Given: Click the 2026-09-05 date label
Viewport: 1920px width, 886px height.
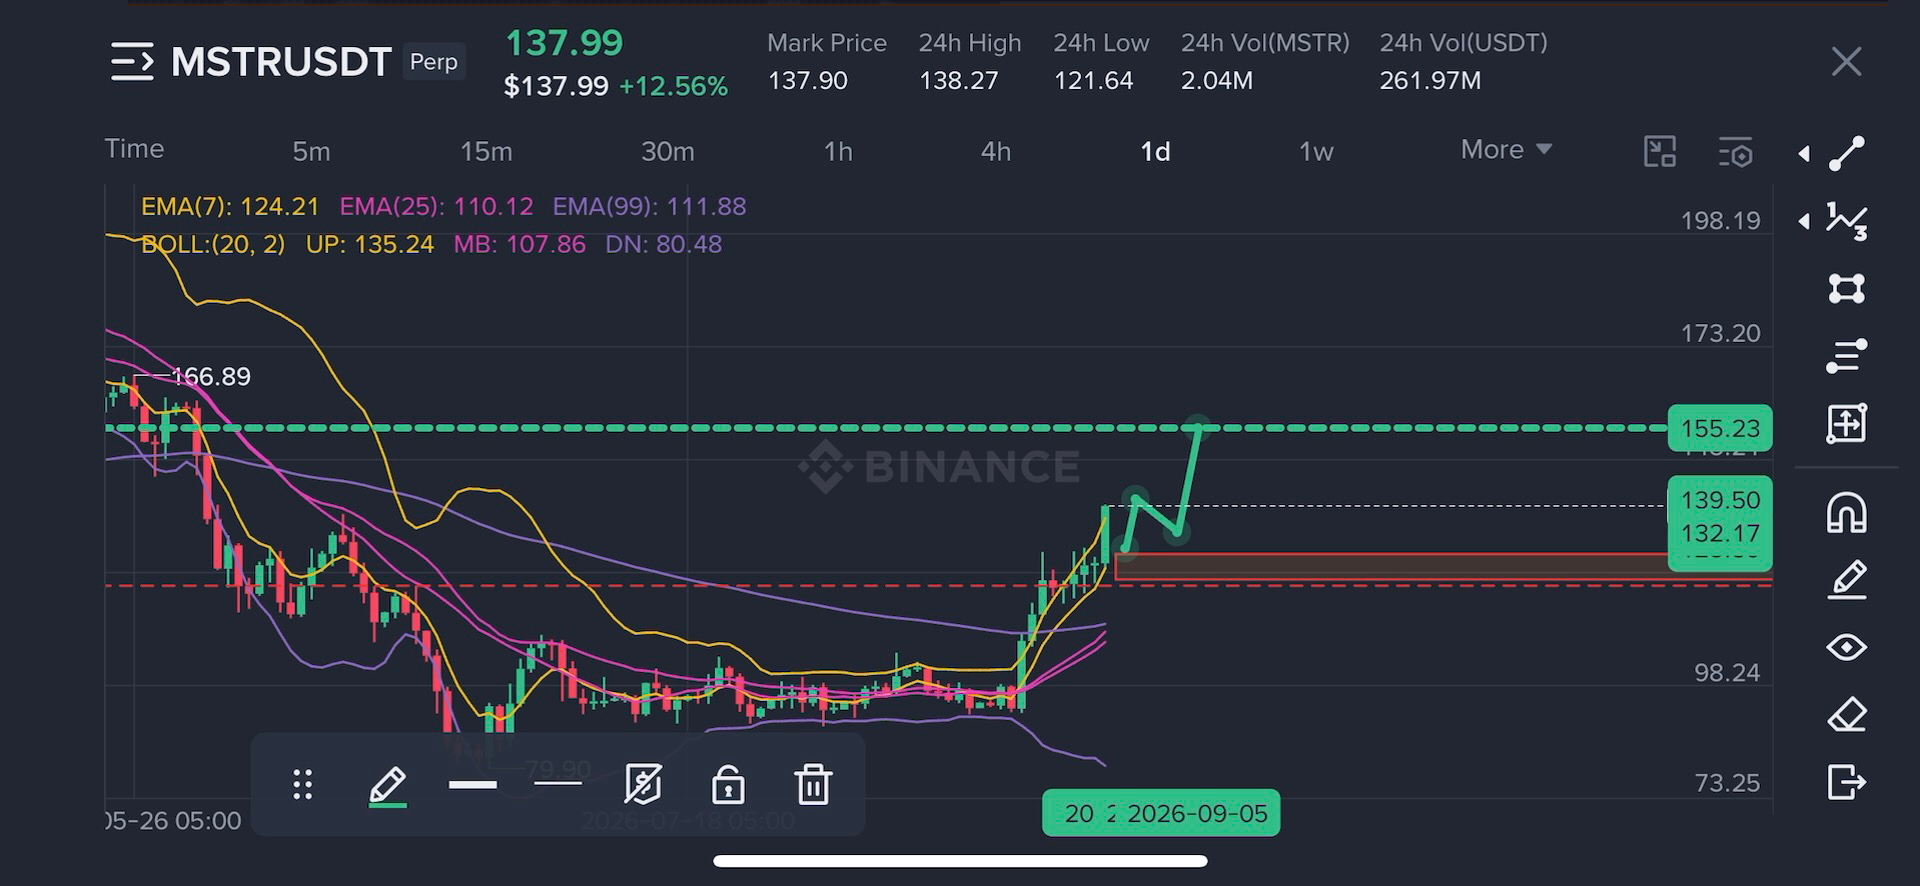Looking at the screenshot, I should click(x=1197, y=813).
